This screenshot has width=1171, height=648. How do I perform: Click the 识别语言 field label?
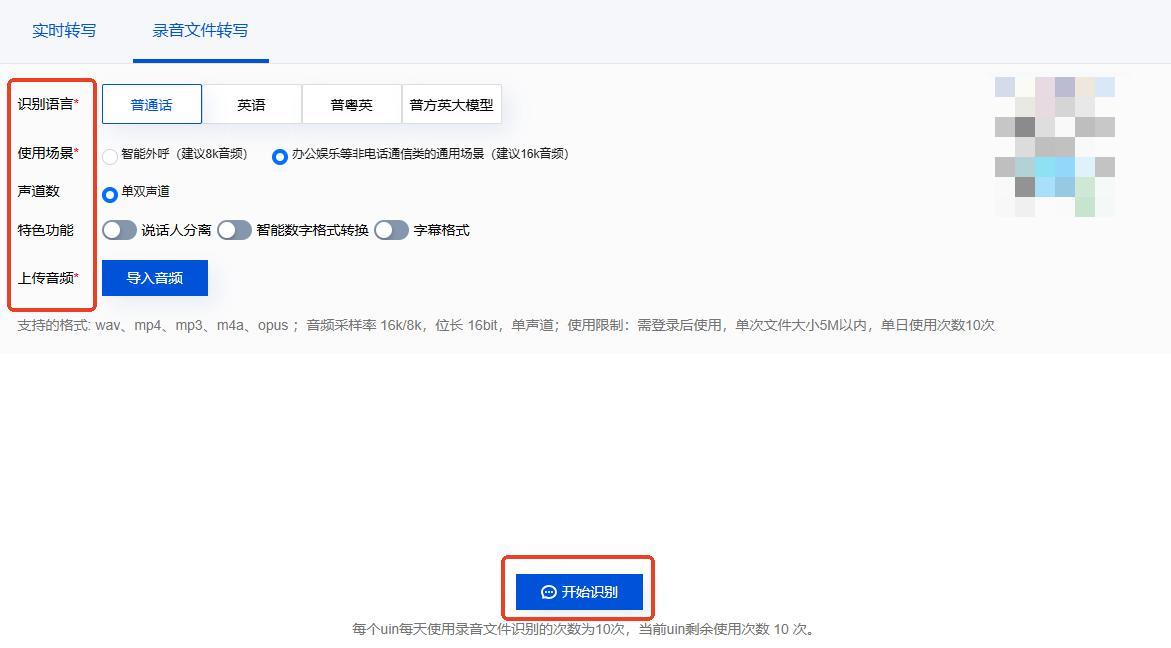coord(45,104)
